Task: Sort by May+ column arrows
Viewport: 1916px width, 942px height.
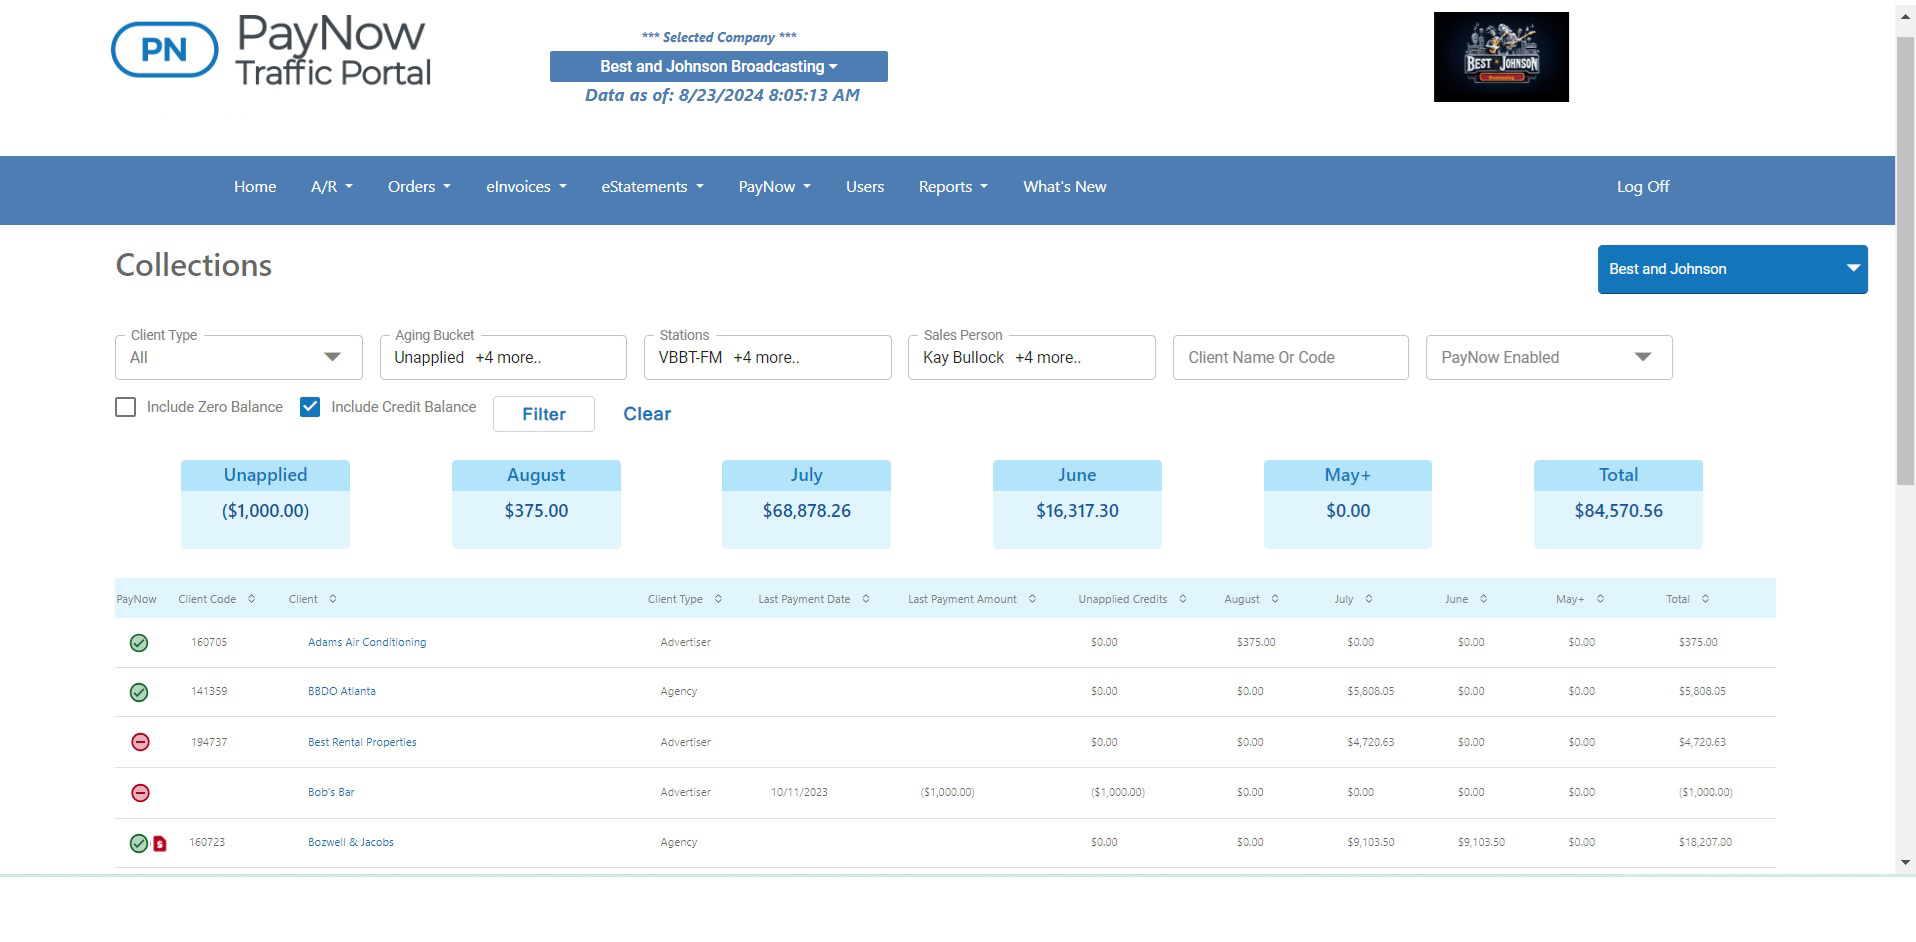Action: point(1600,599)
